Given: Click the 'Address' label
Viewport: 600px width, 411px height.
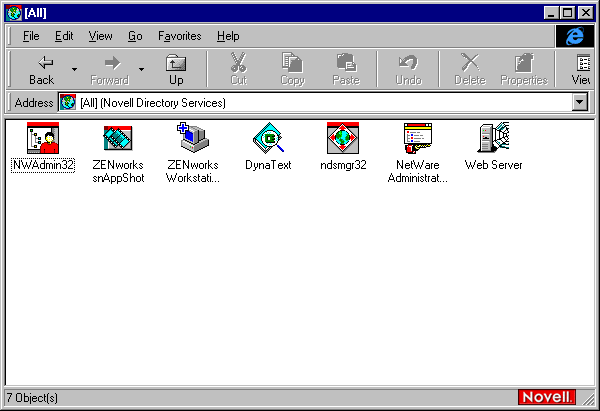Looking at the screenshot, I should (x=34, y=103).
